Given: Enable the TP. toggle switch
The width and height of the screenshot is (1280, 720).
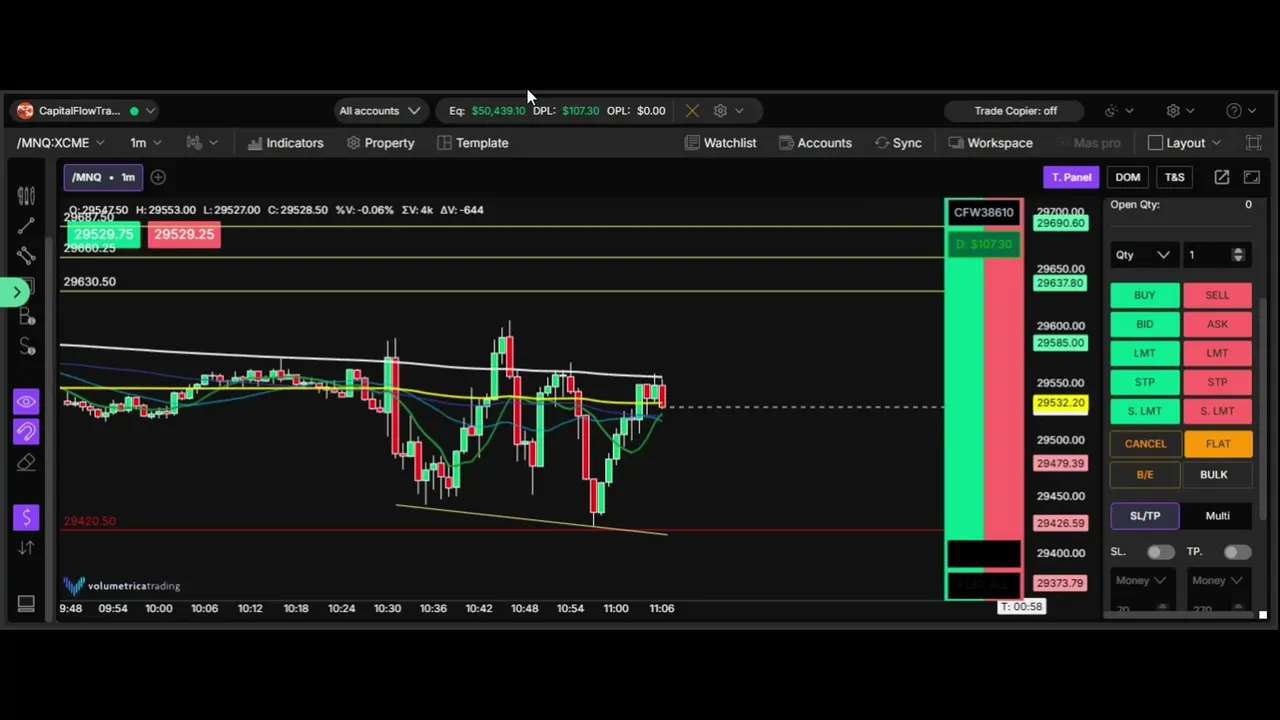Looking at the screenshot, I should click(1237, 552).
